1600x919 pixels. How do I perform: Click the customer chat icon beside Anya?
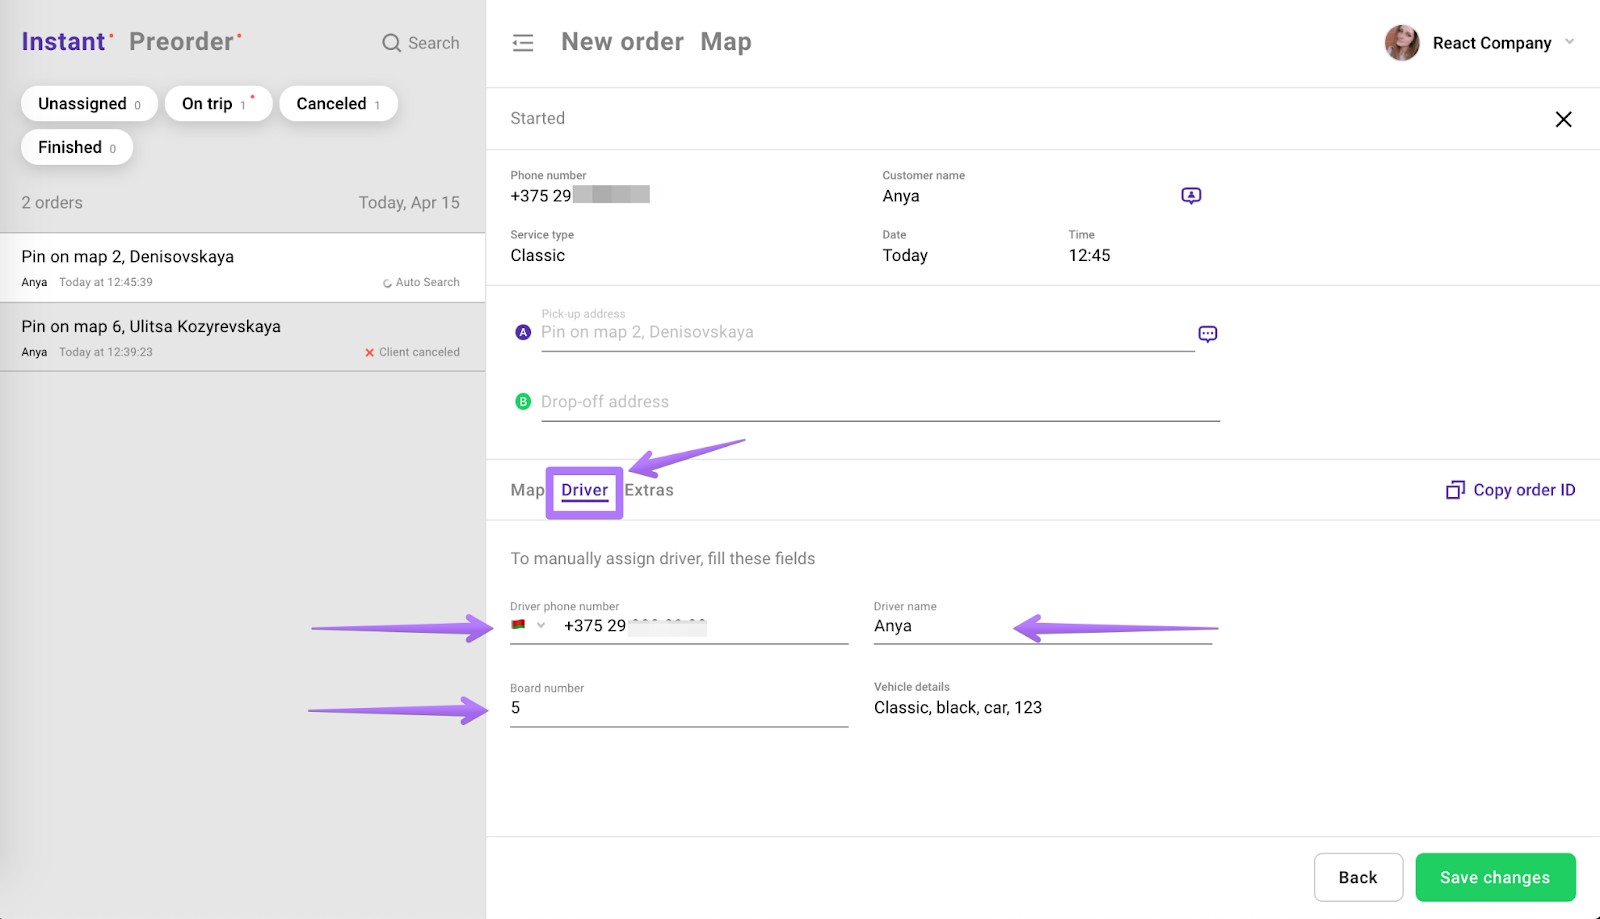coord(1190,196)
